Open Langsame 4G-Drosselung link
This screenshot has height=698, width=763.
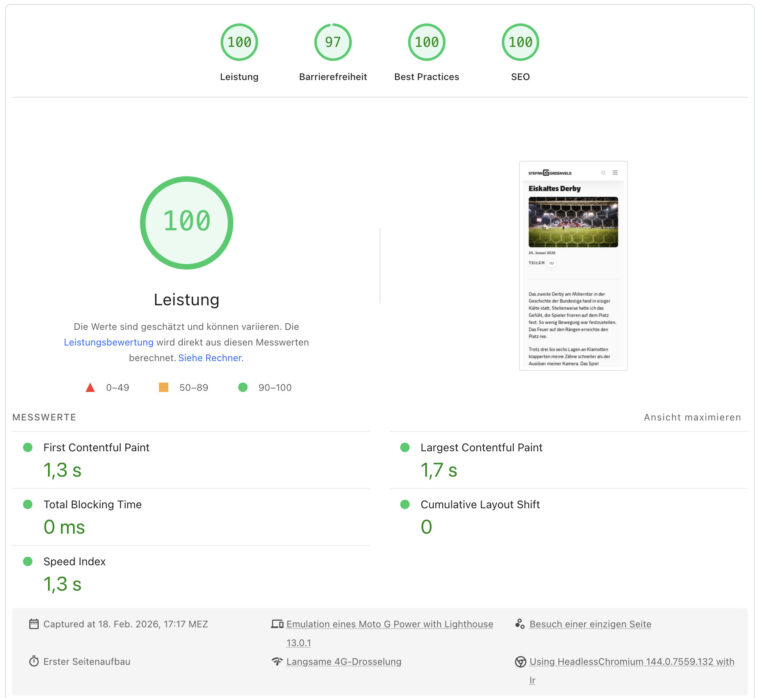point(344,661)
